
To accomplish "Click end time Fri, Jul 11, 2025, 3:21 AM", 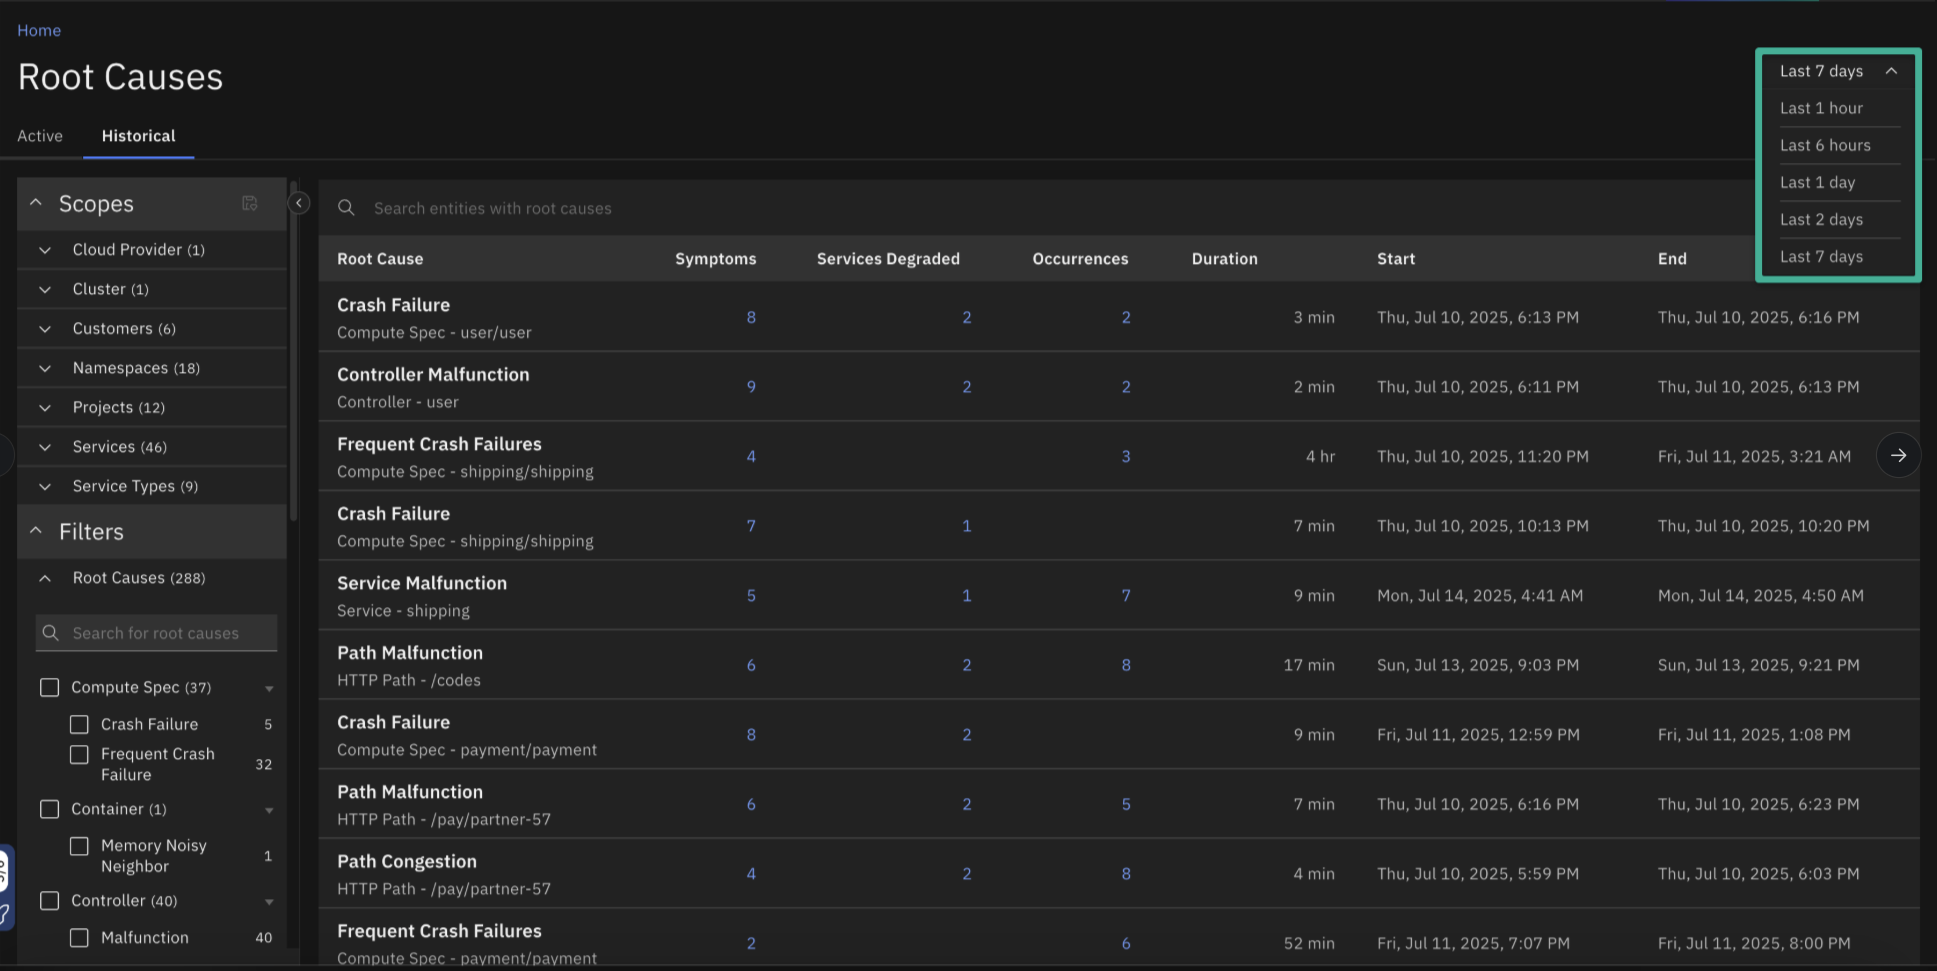I will (1754, 456).
